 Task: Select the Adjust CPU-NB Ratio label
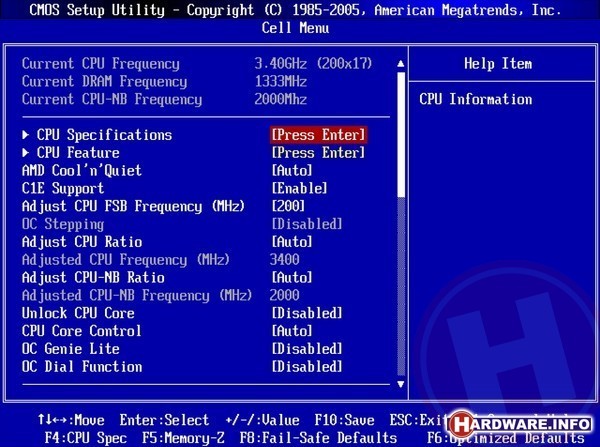(x=93, y=277)
